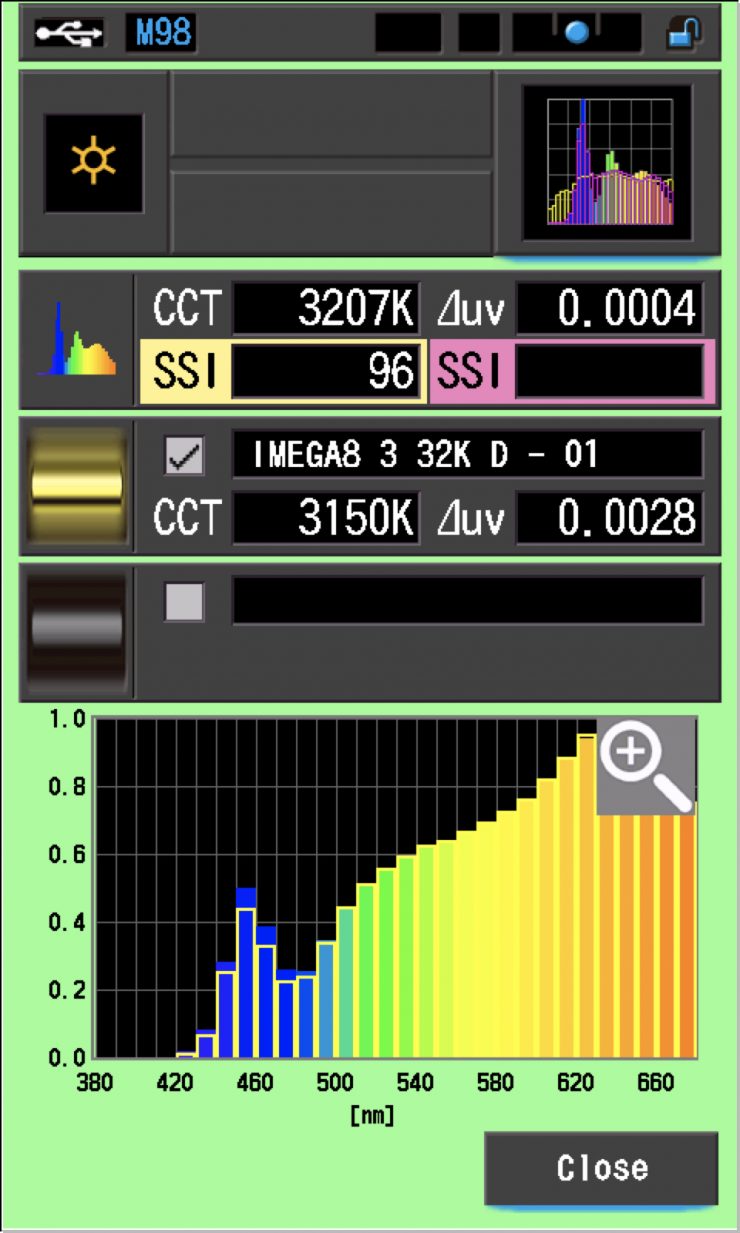The height and width of the screenshot is (1233, 740).
Task: Open the spectrum comparison graph thumbnail
Action: coord(609,163)
